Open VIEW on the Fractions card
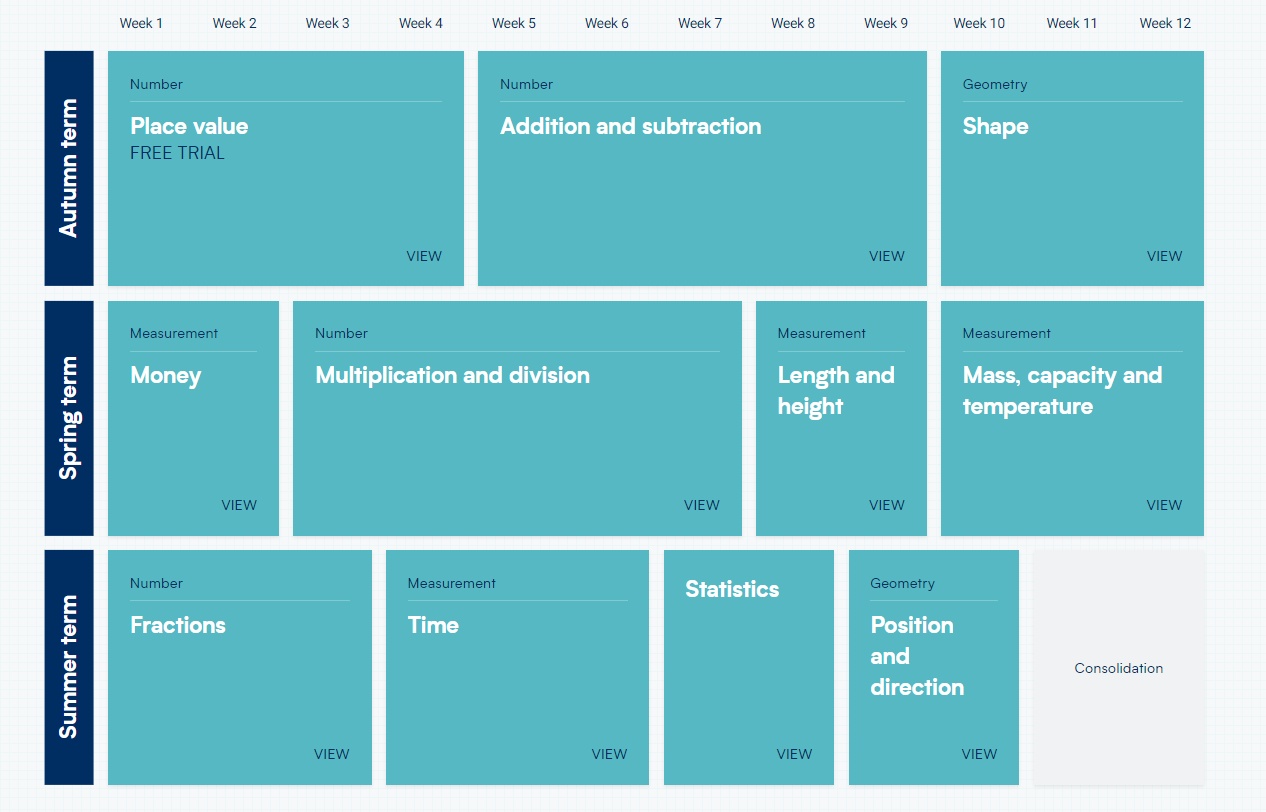Screen dimensions: 1266x812 click(332, 754)
